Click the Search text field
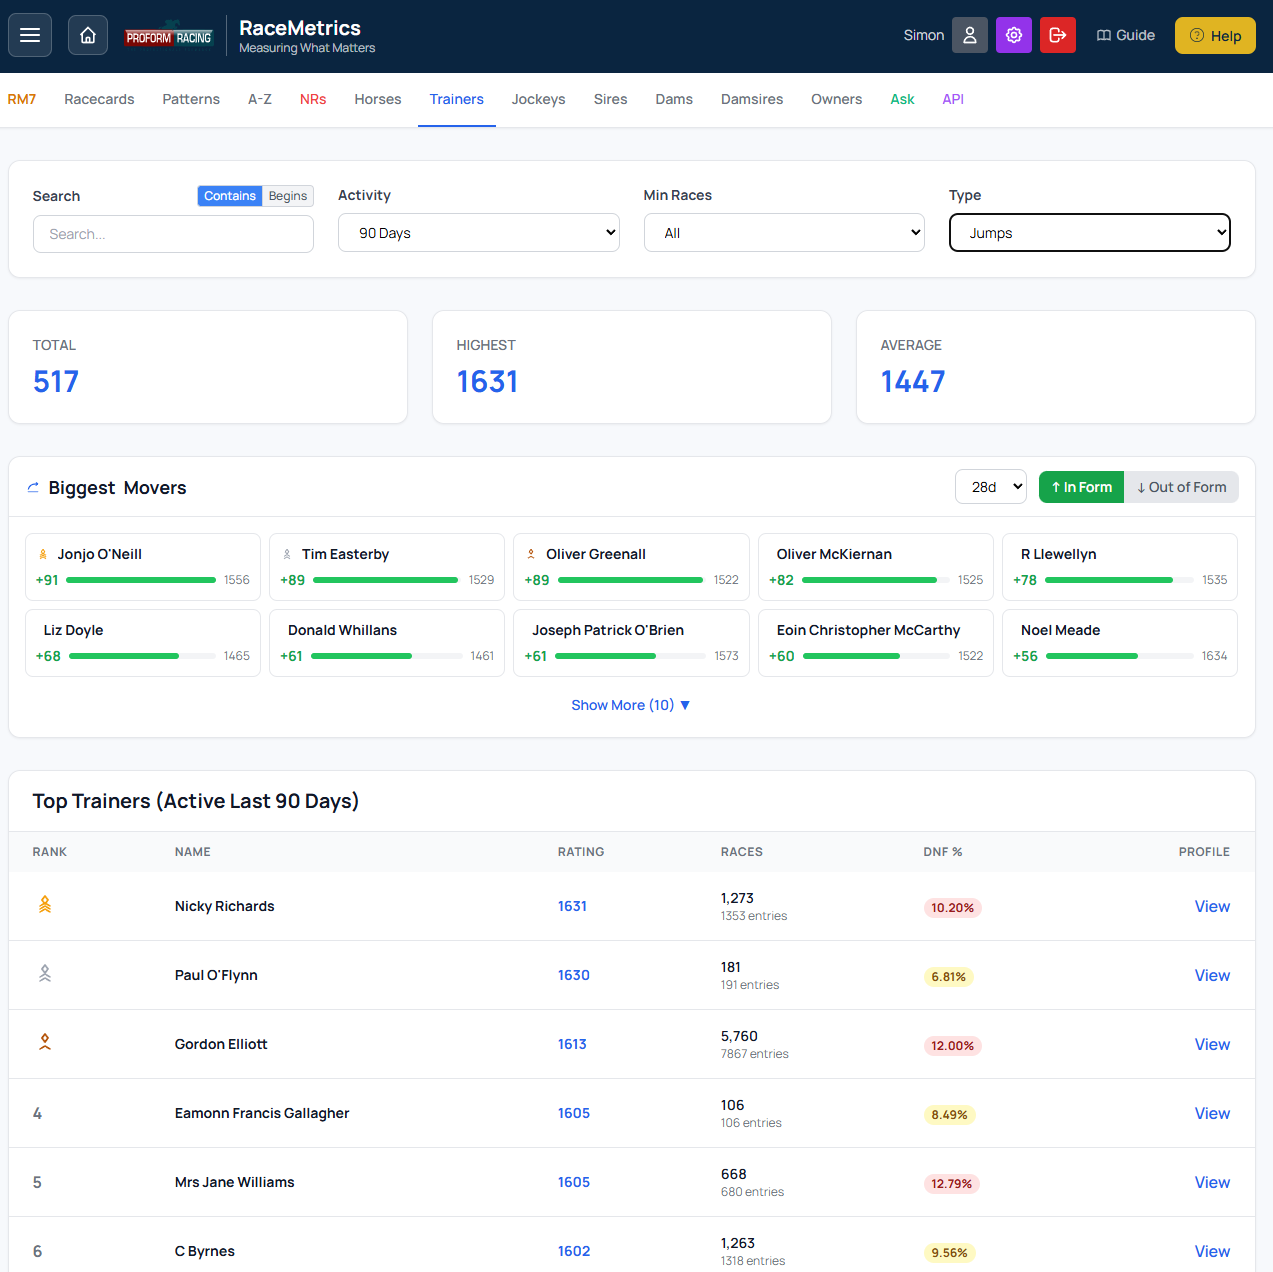Screen dimensions: 1273x1272 (x=172, y=233)
